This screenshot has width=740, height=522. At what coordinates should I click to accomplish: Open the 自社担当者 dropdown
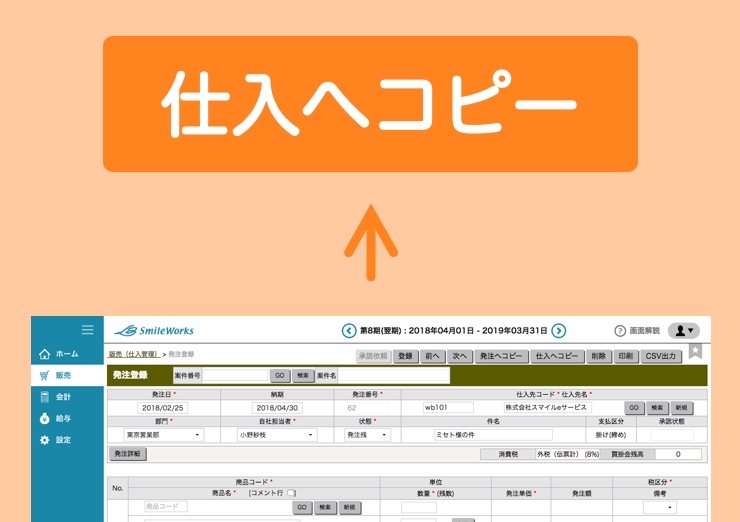pos(277,435)
